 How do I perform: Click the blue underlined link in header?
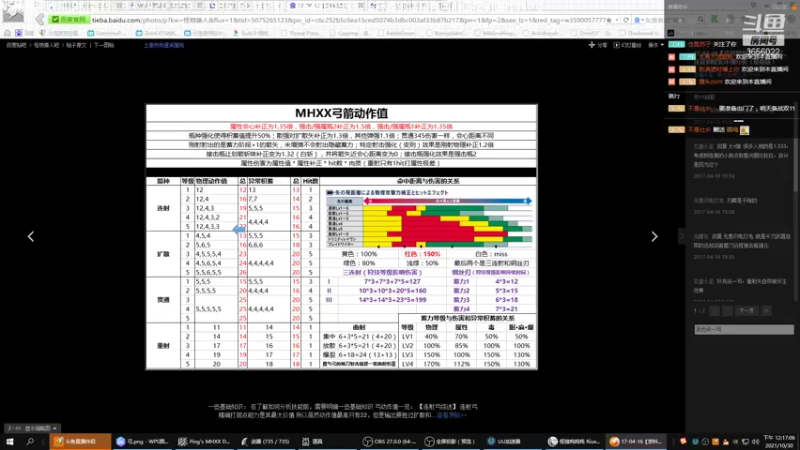tap(164, 45)
